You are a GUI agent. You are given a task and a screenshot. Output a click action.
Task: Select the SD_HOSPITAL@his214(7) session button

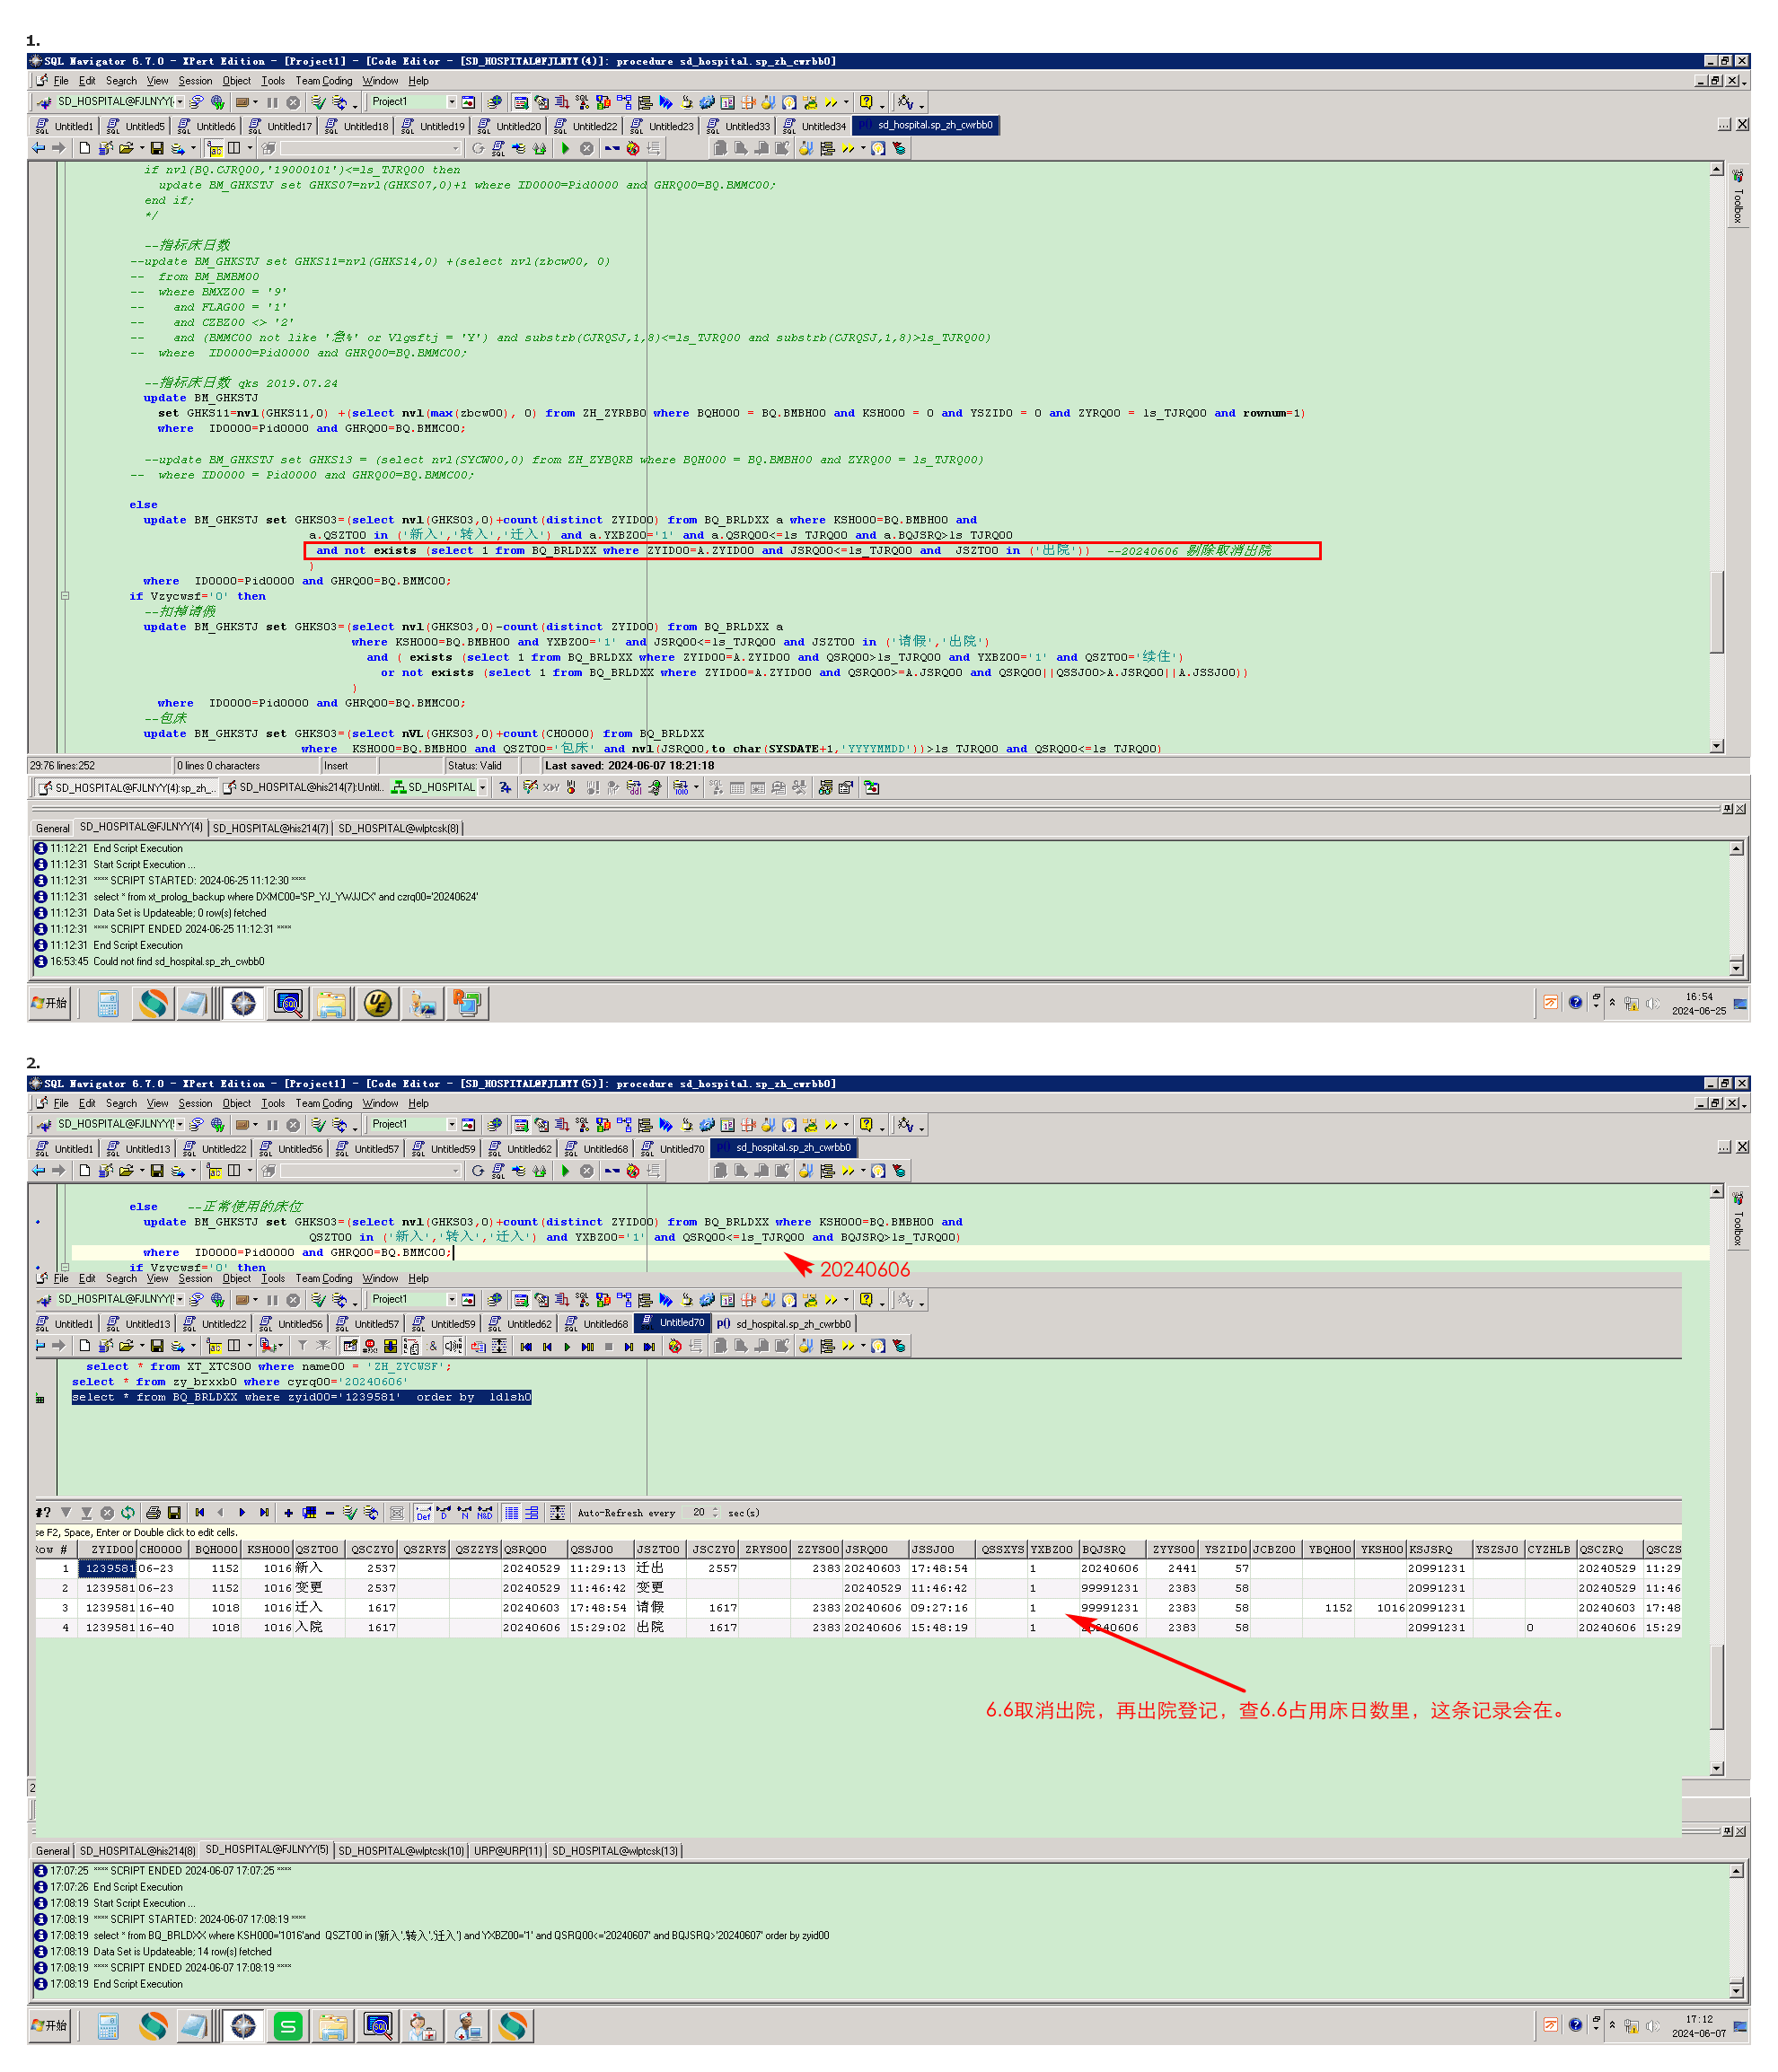tap(304, 788)
